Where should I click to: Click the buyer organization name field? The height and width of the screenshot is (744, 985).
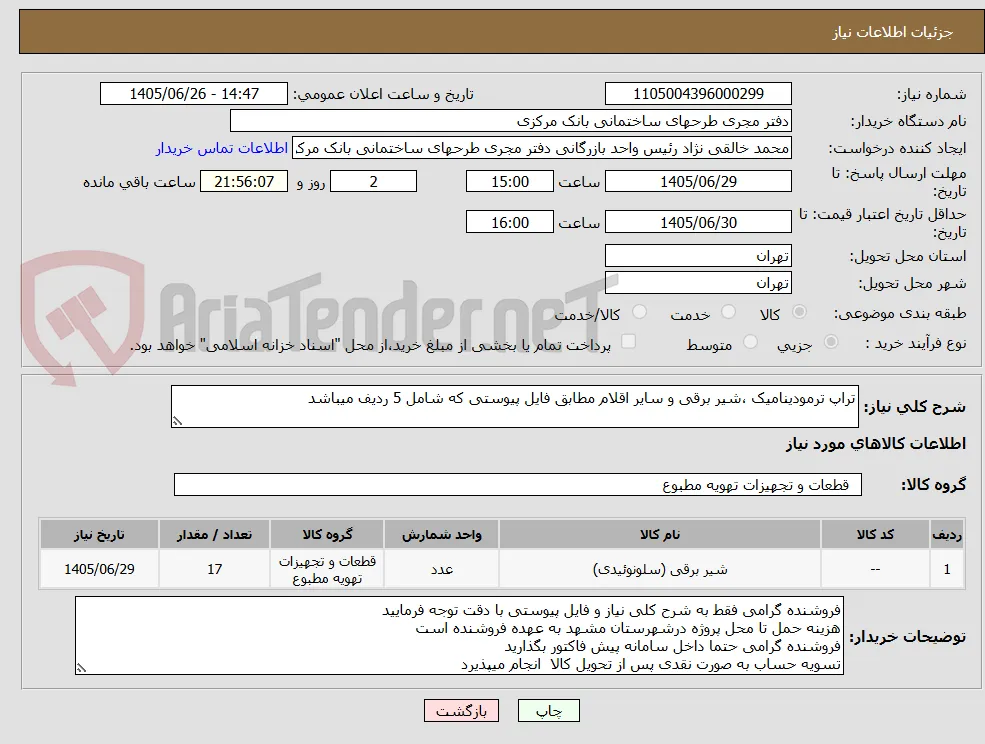(511, 121)
